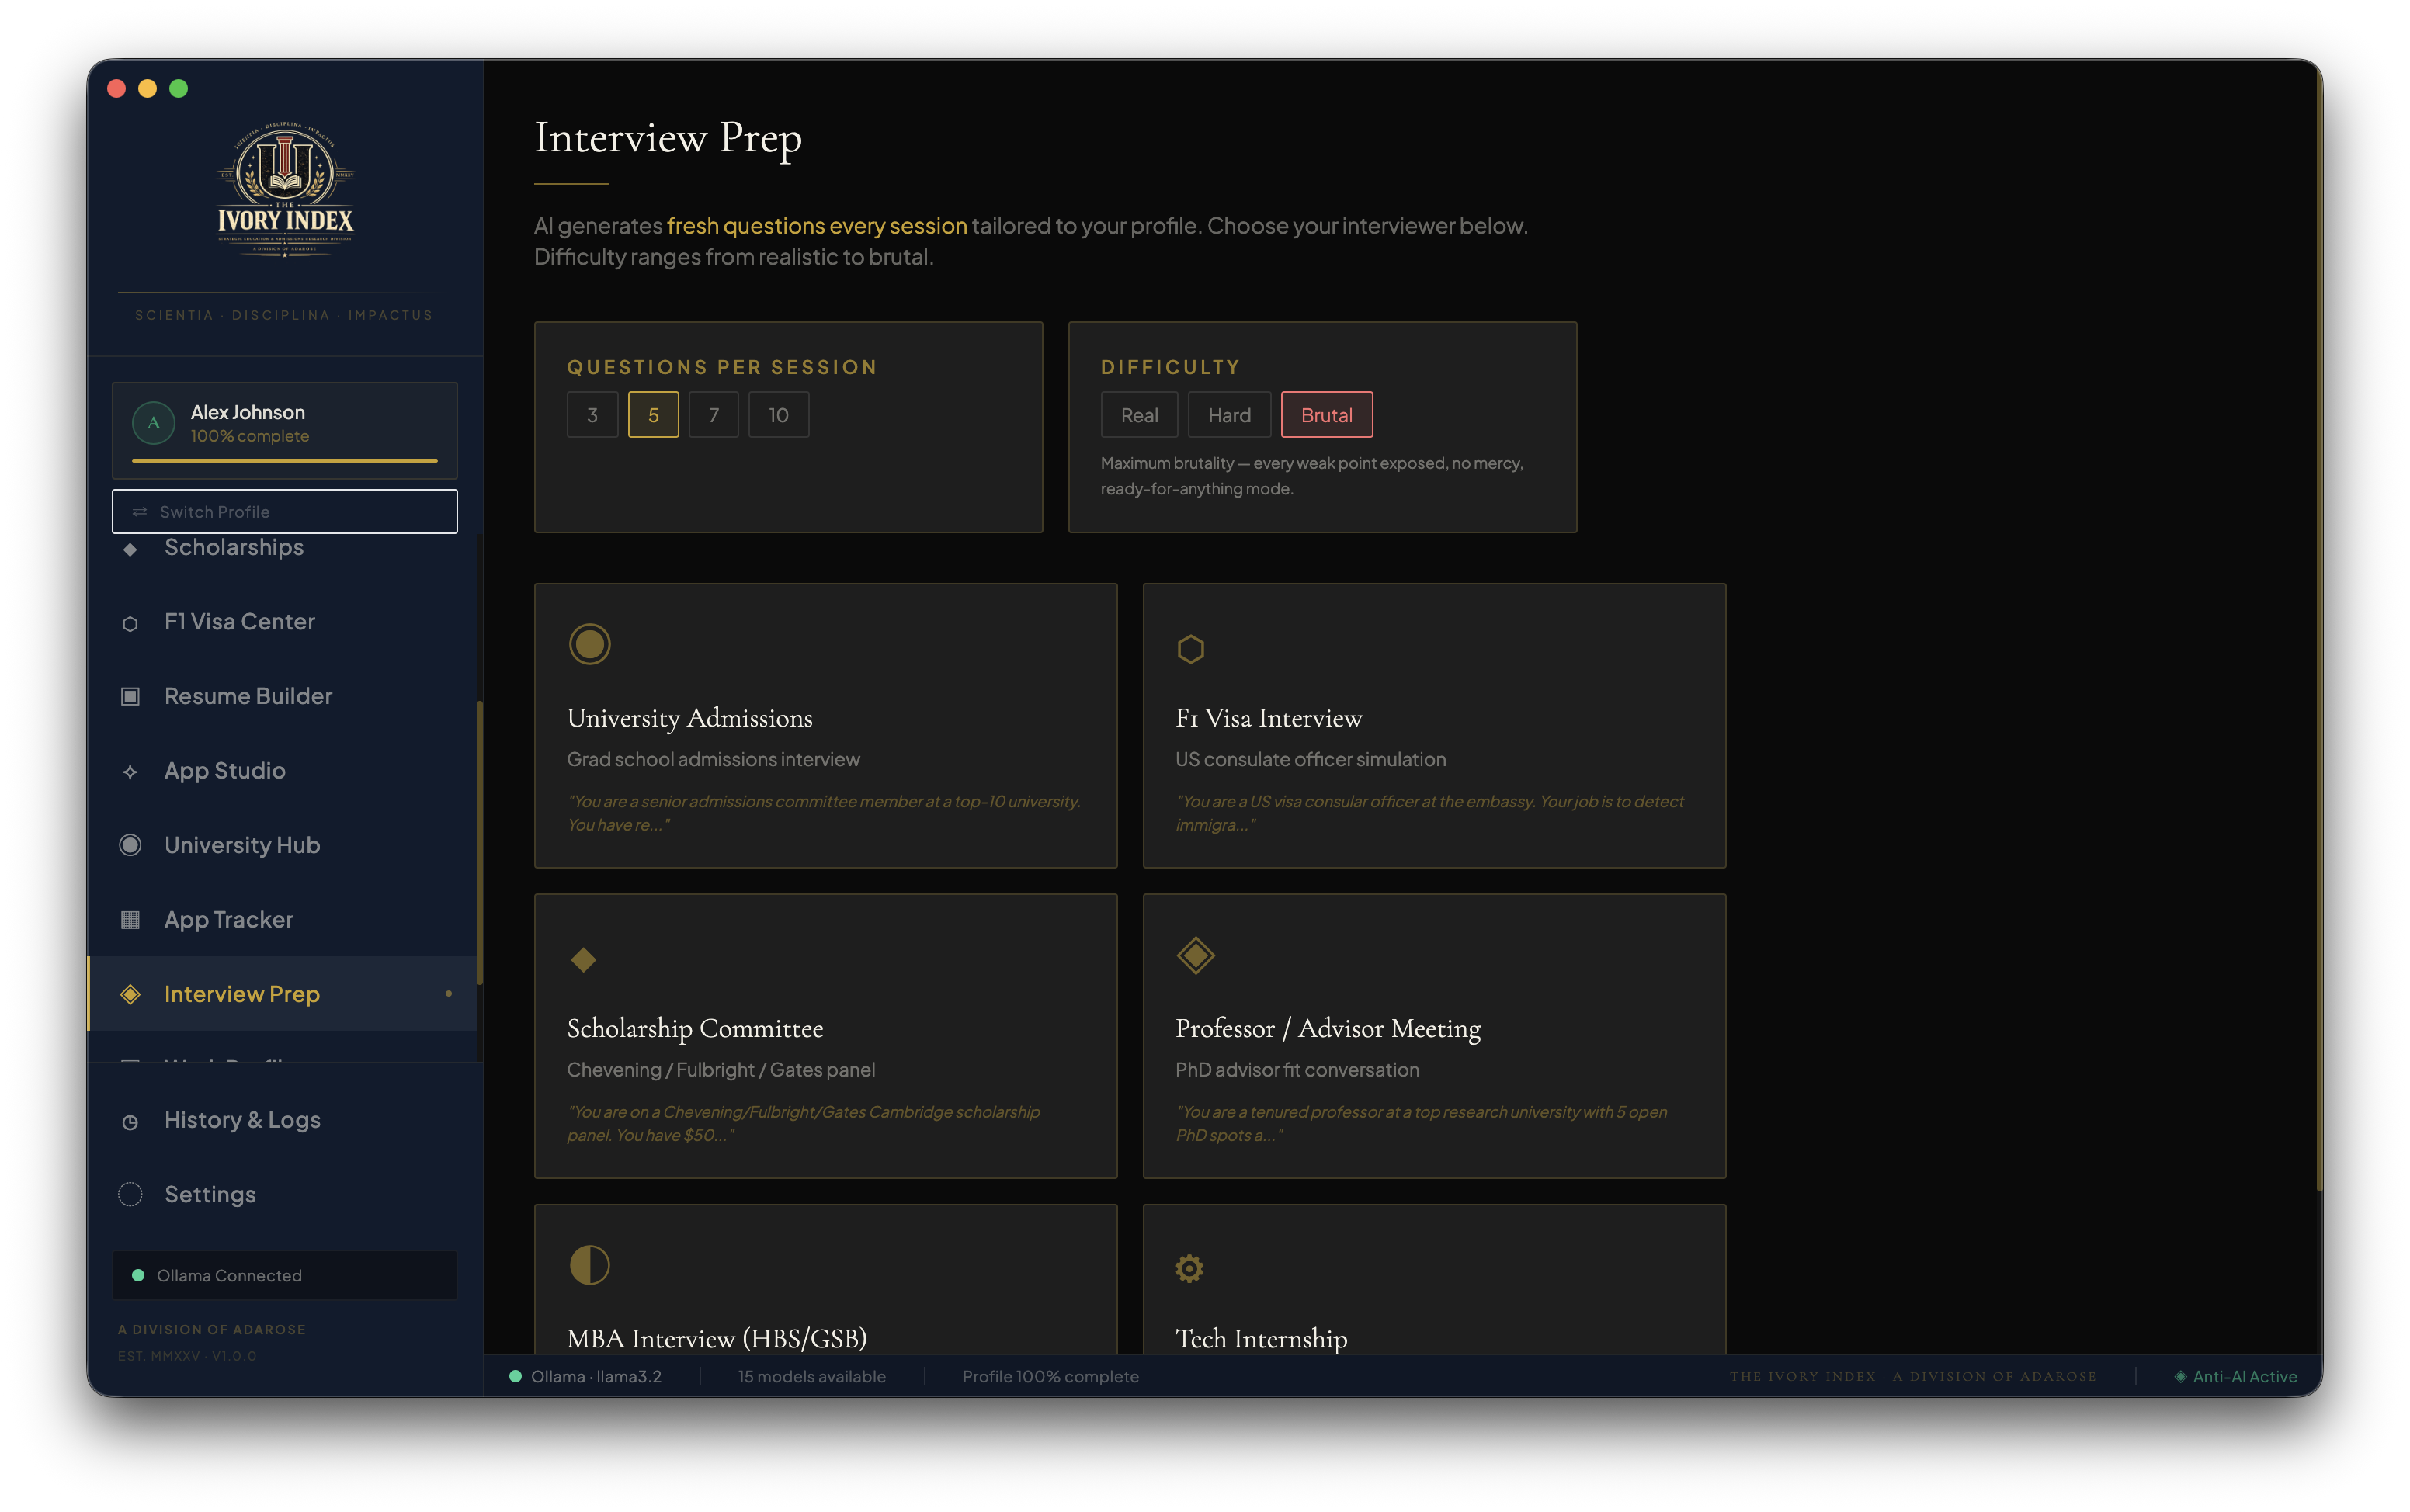Viewport: 2410px width, 1512px height.
Task: Click '100% complete' under Alex Johnson
Action: point(250,436)
